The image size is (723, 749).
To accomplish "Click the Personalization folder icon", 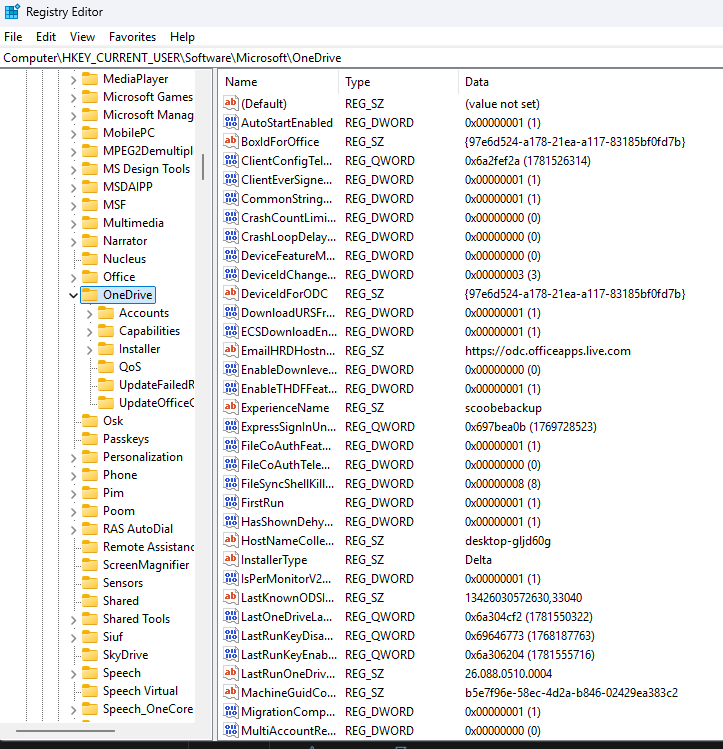I will [90, 457].
